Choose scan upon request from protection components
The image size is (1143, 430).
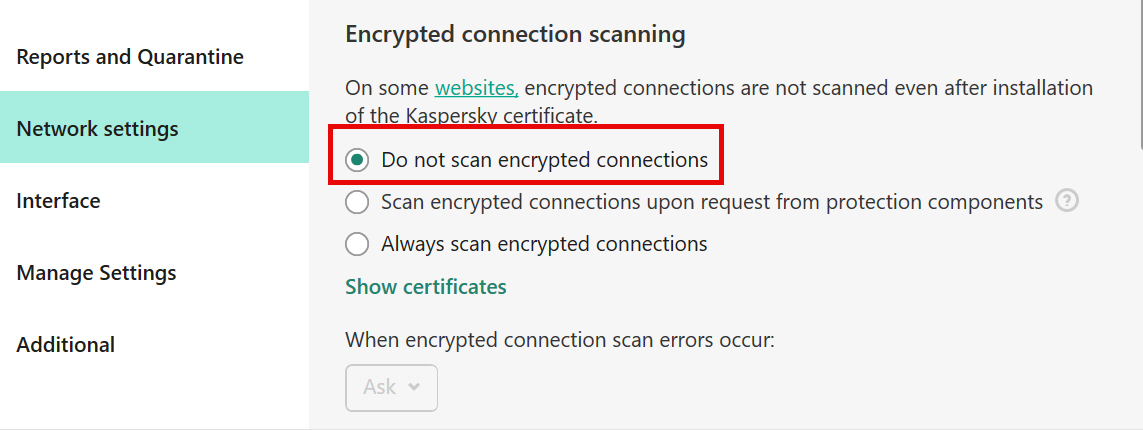point(357,202)
